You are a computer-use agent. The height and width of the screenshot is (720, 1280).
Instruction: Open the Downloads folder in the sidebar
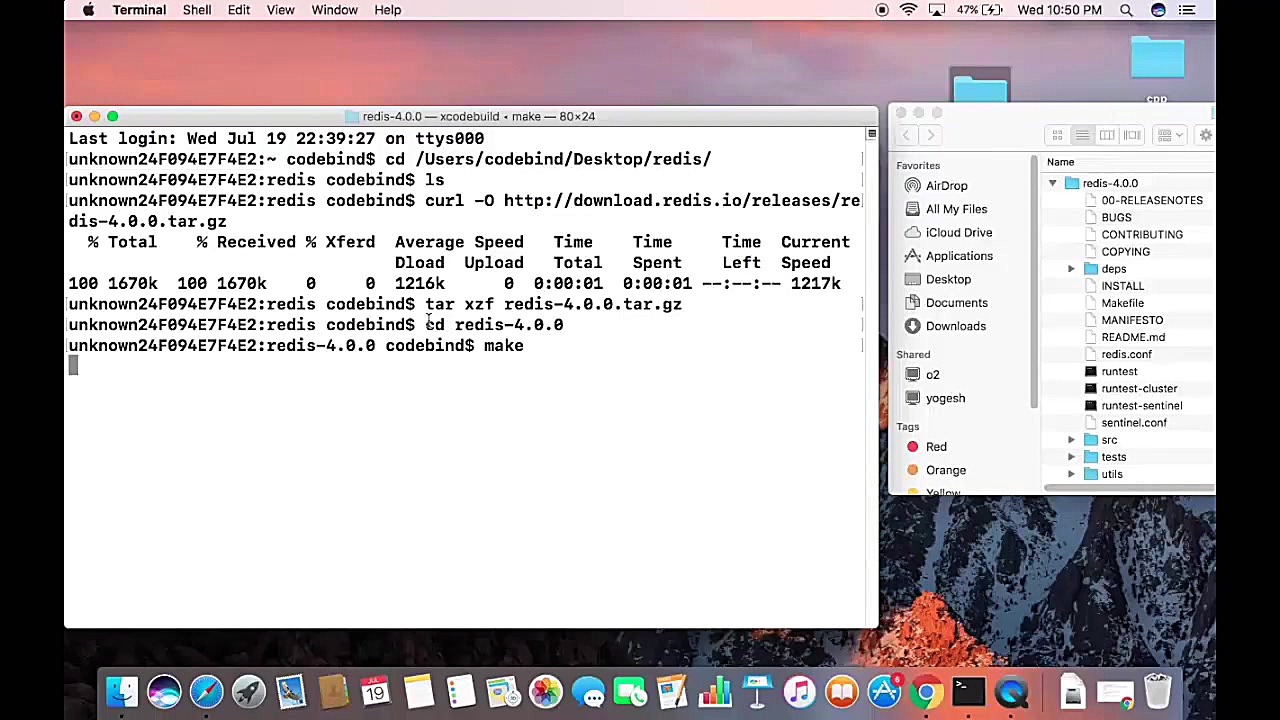click(x=955, y=325)
